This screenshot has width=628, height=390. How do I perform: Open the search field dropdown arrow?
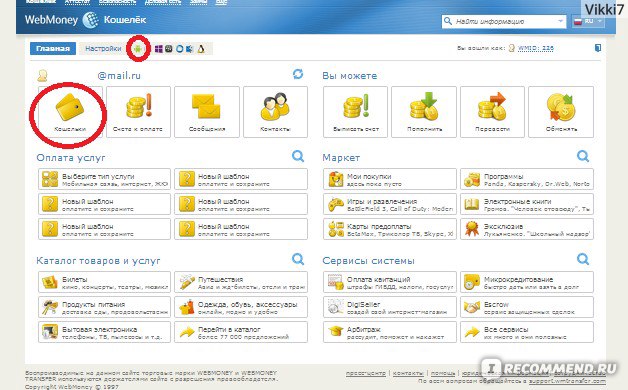coord(560,21)
